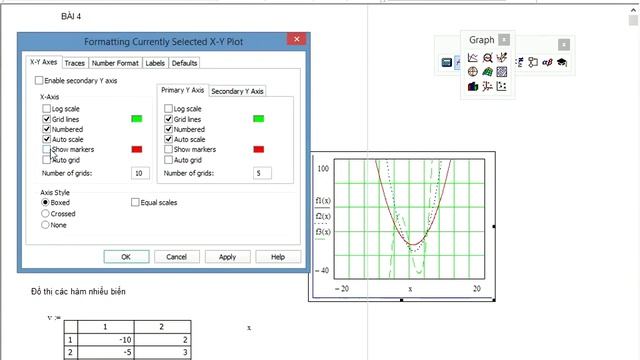Collapse the Graph palette
This screenshot has width=640, height=360.
coord(504,40)
